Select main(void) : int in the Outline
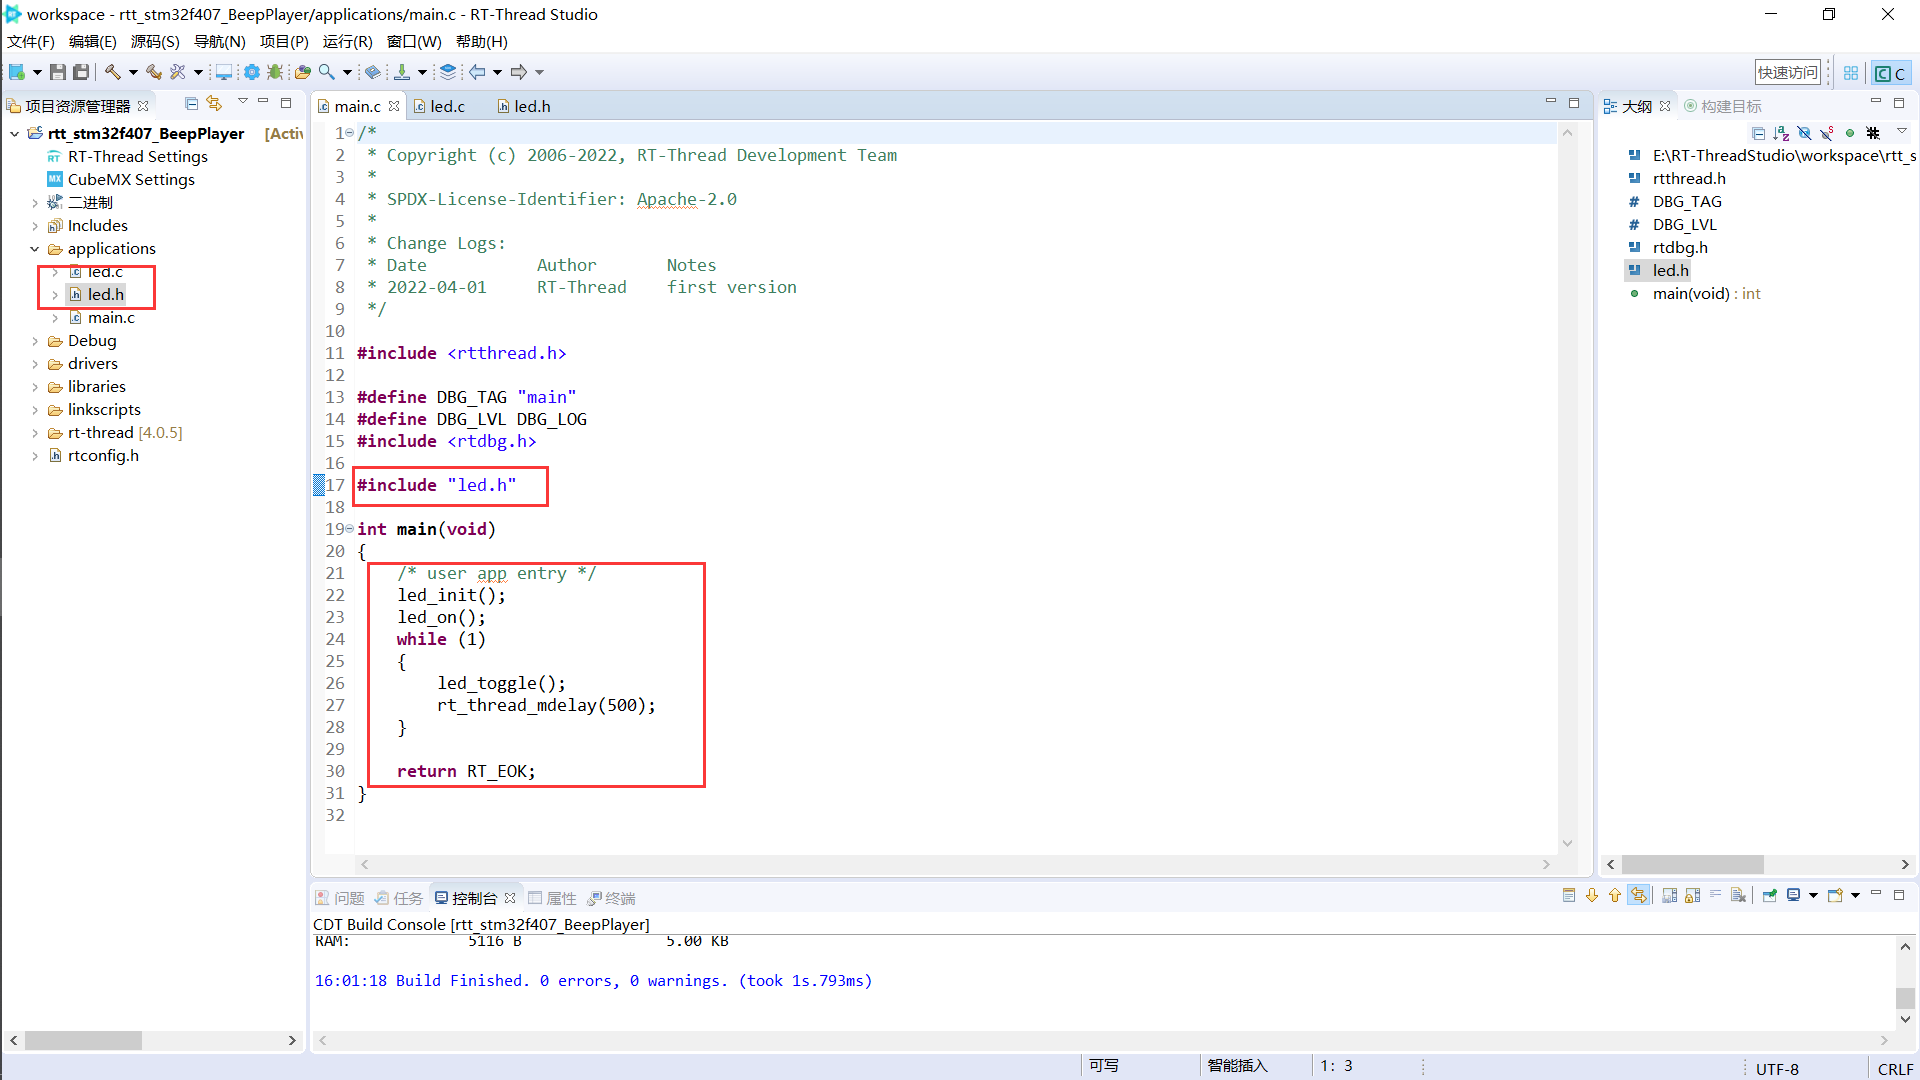The image size is (1920, 1080). coord(1705,293)
